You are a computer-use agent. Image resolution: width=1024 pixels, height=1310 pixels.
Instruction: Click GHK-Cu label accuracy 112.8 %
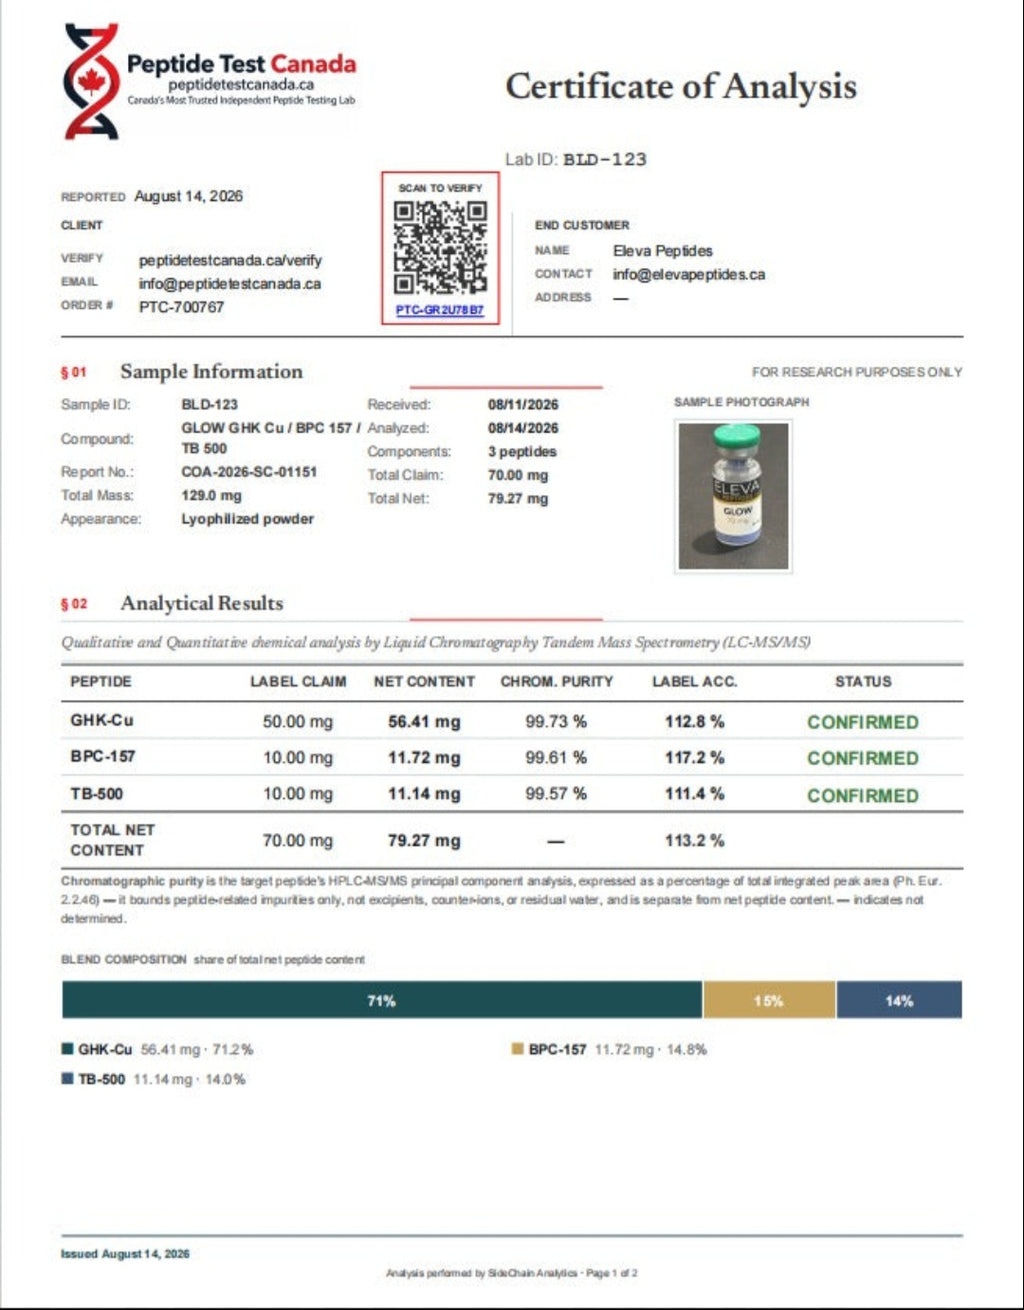click(x=694, y=721)
